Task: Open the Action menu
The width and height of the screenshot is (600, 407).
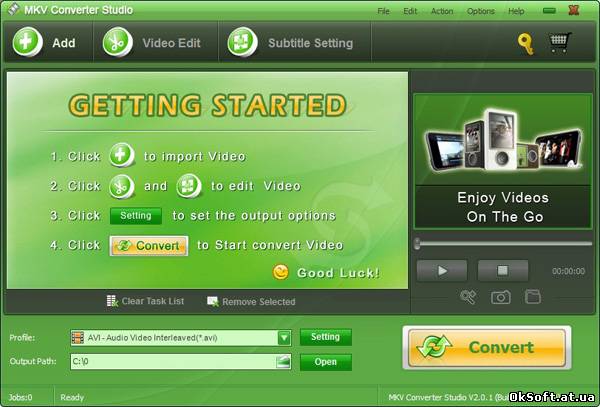Action: click(x=442, y=11)
